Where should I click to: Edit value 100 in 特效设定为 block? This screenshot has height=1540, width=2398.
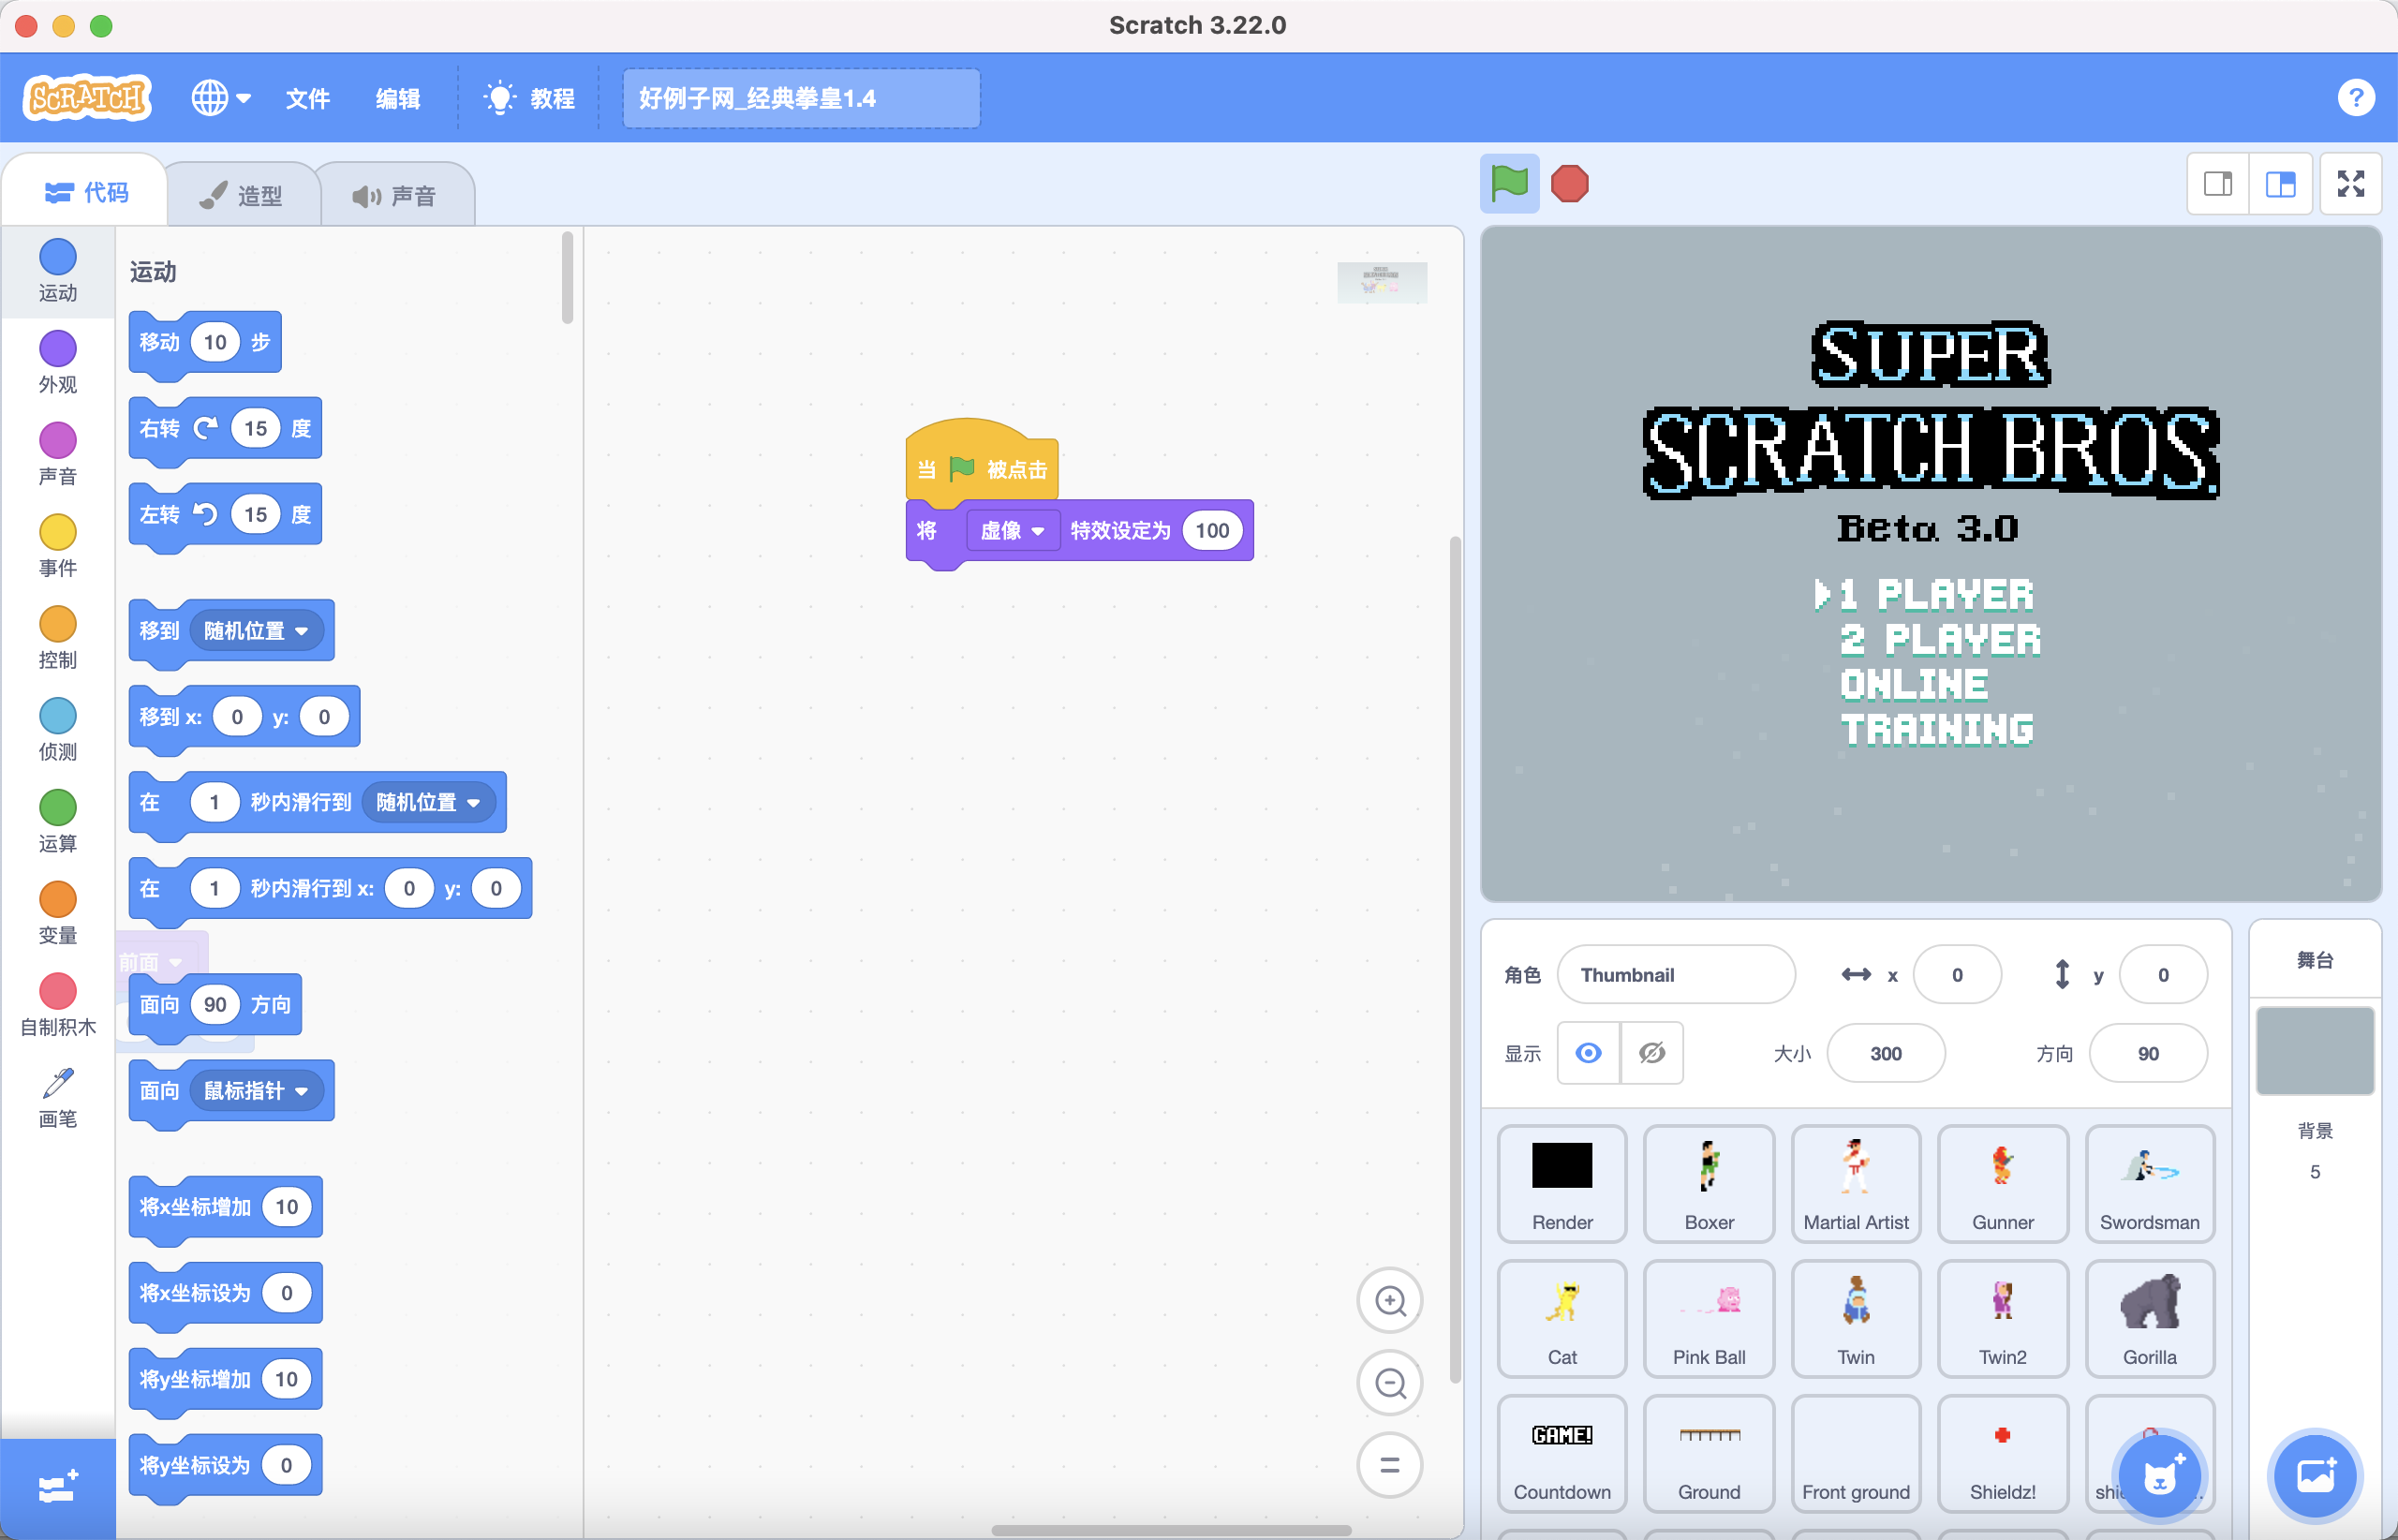click(x=1212, y=530)
